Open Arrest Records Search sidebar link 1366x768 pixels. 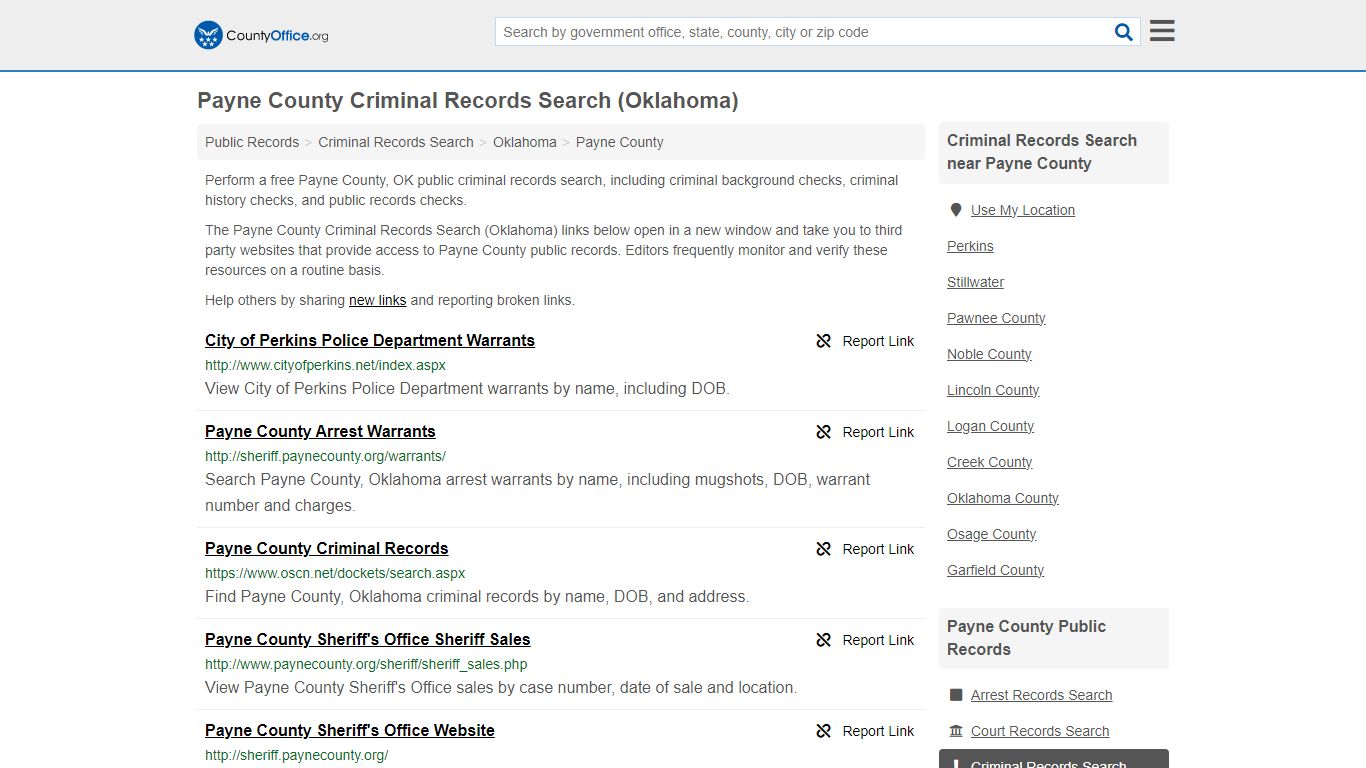click(x=1041, y=695)
